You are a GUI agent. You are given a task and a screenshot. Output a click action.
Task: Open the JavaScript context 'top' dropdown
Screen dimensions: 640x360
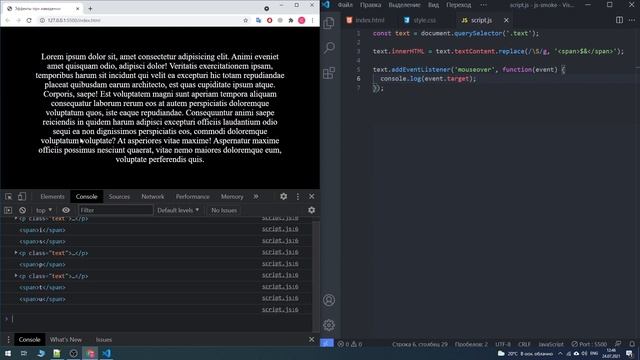tap(44, 210)
